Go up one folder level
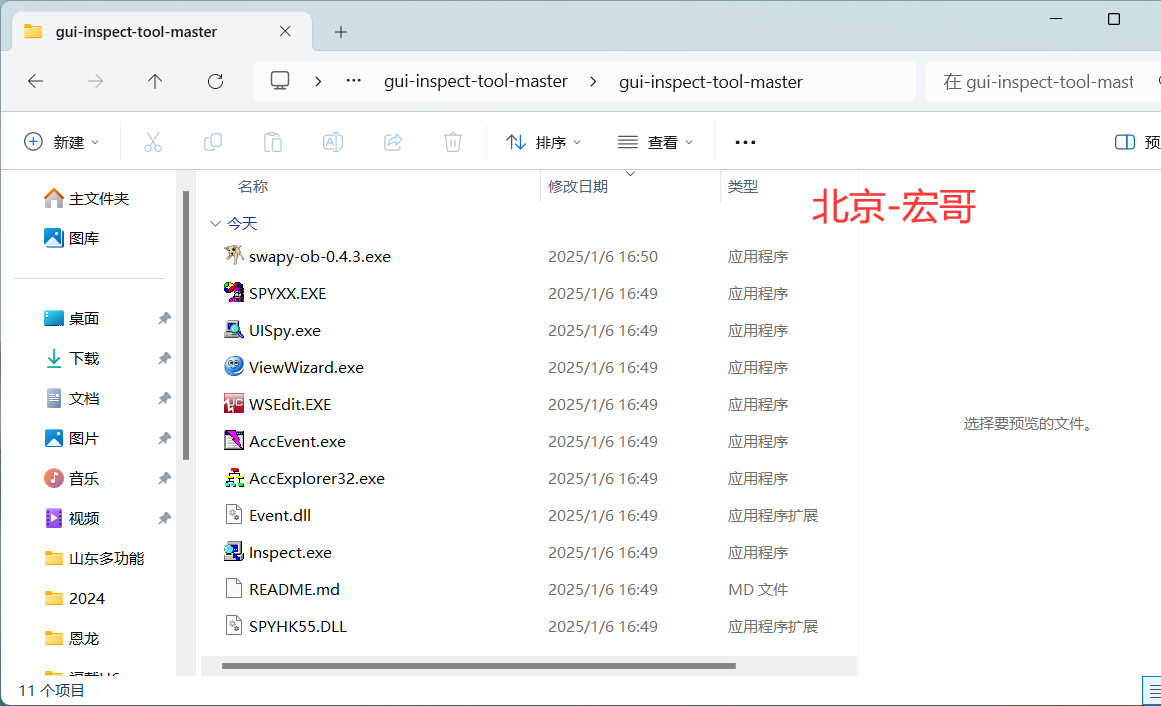Viewport: 1161px width, 706px height. click(155, 81)
